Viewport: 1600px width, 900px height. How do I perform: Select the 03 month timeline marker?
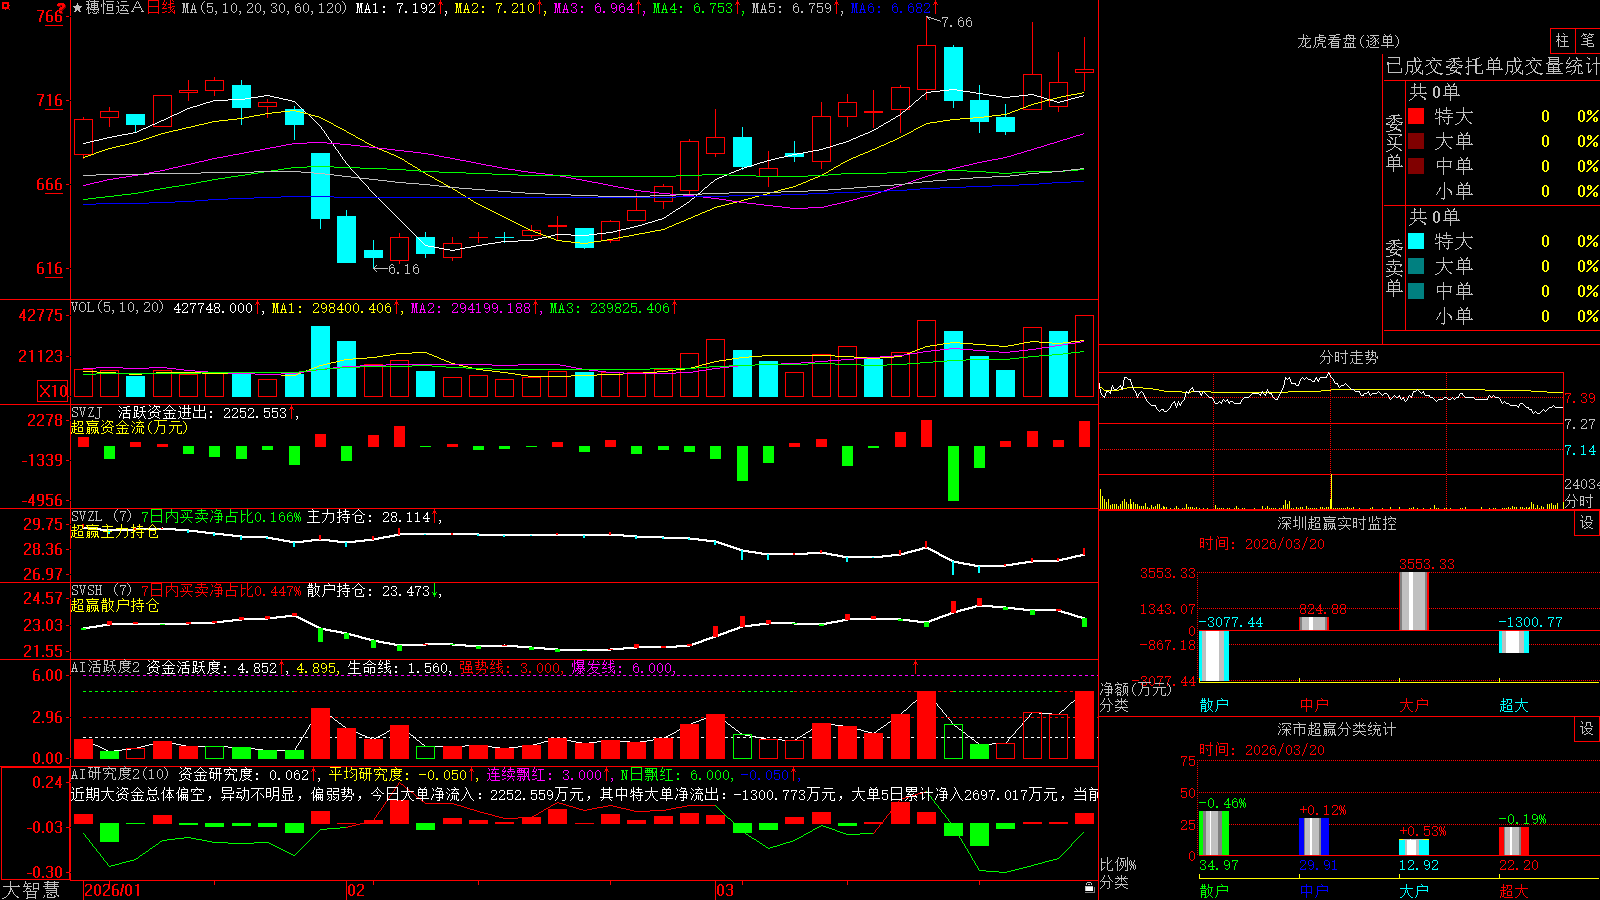725,890
